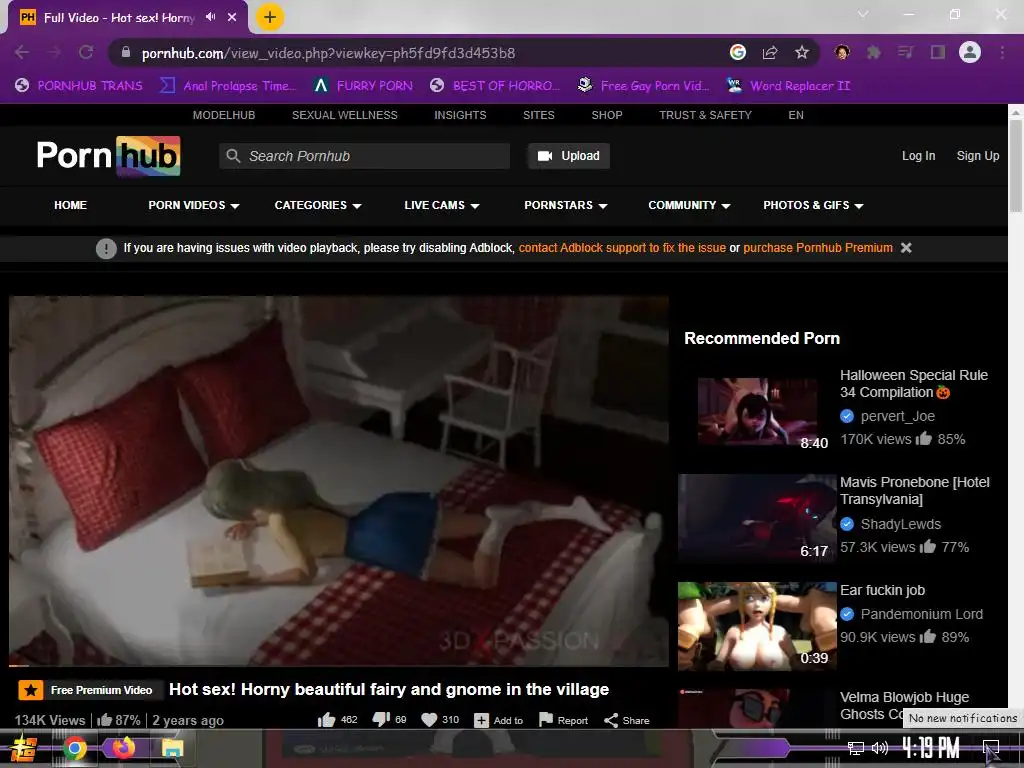The width and height of the screenshot is (1024, 768).
Task: Like the video with thumbs up
Action: click(x=327, y=720)
